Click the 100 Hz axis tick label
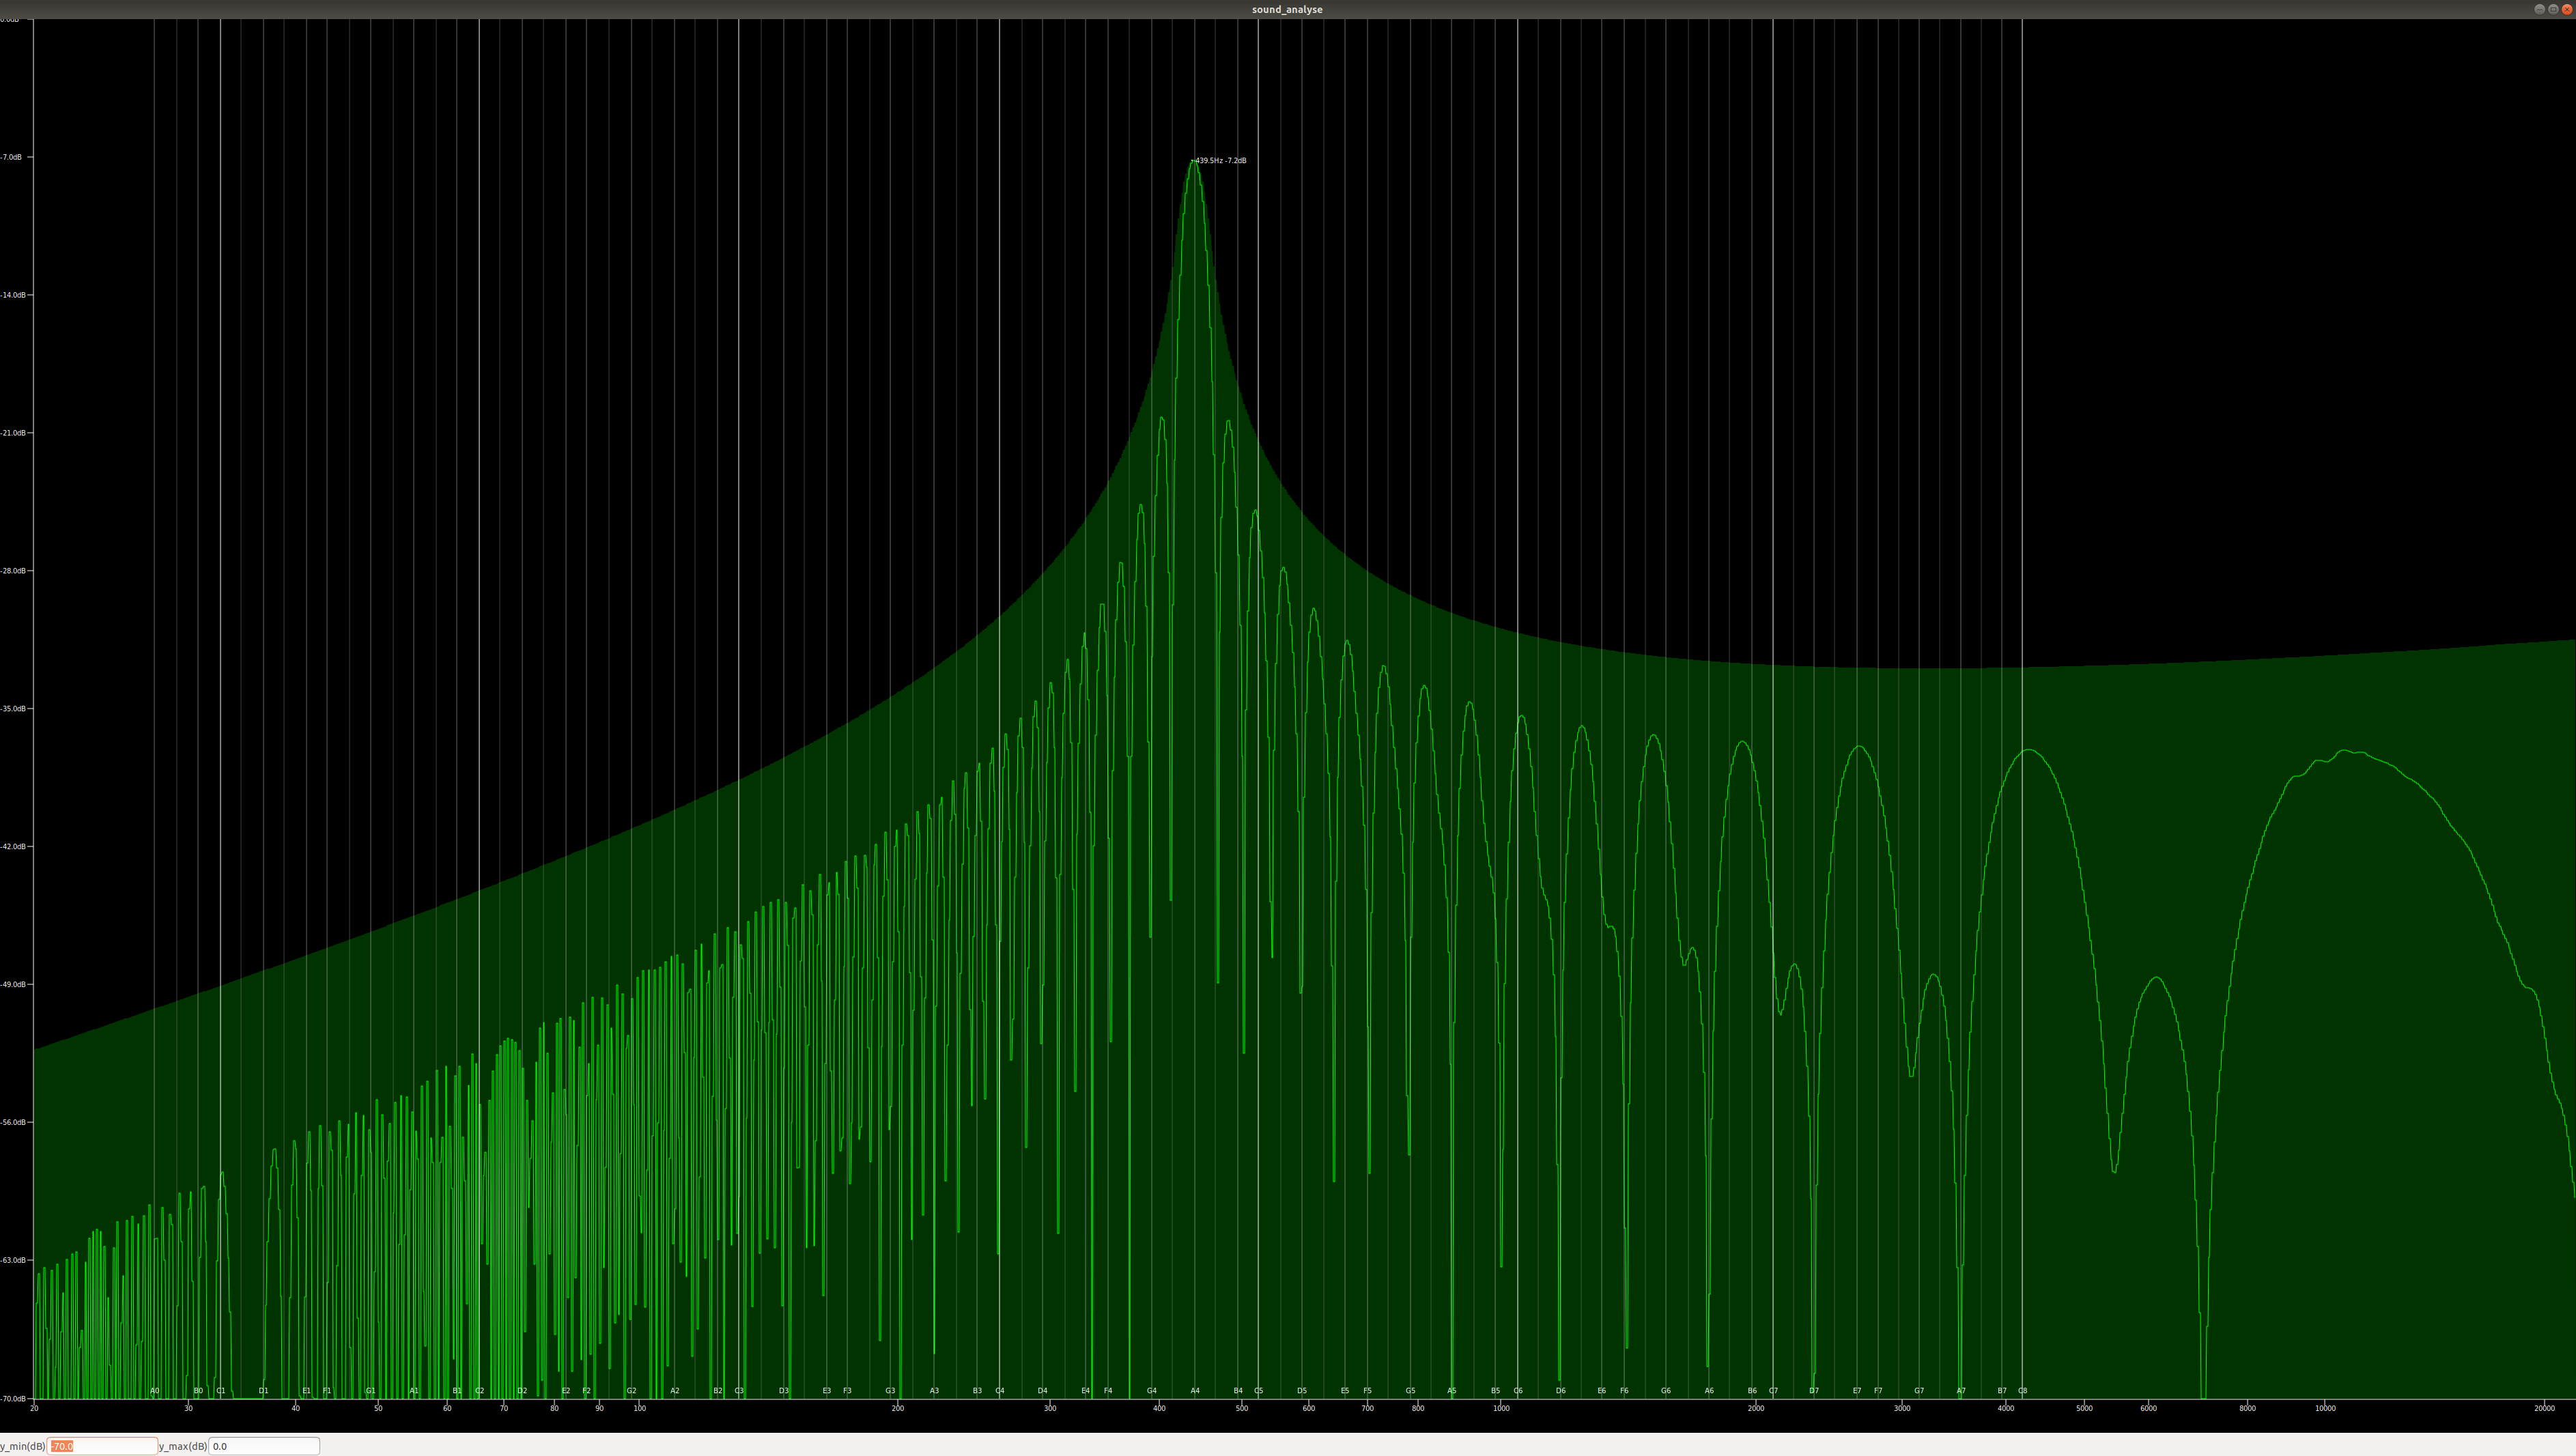The image size is (2576, 1456). 640,1408
